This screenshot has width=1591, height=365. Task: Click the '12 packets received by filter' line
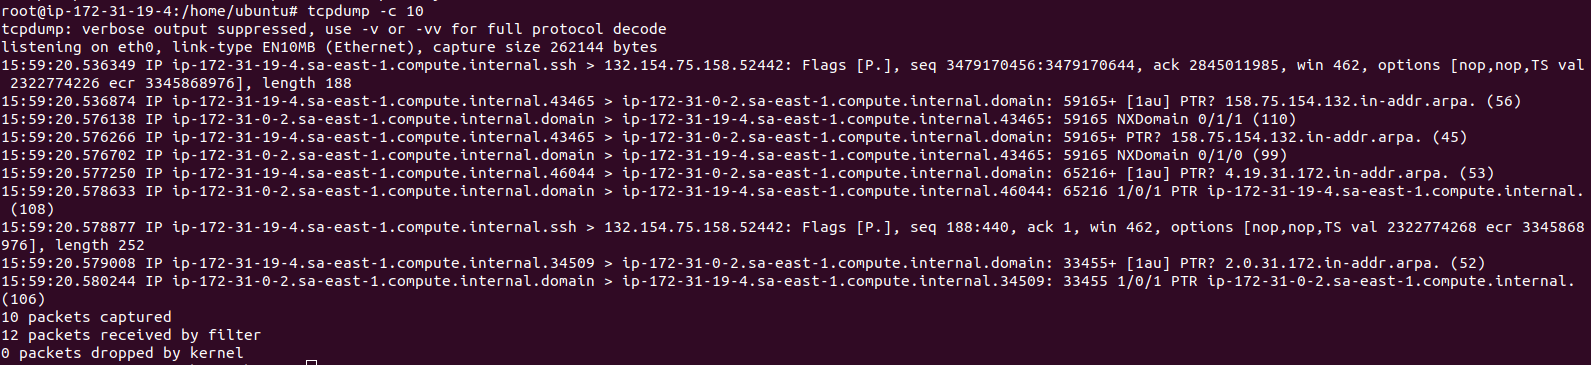click(131, 336)
